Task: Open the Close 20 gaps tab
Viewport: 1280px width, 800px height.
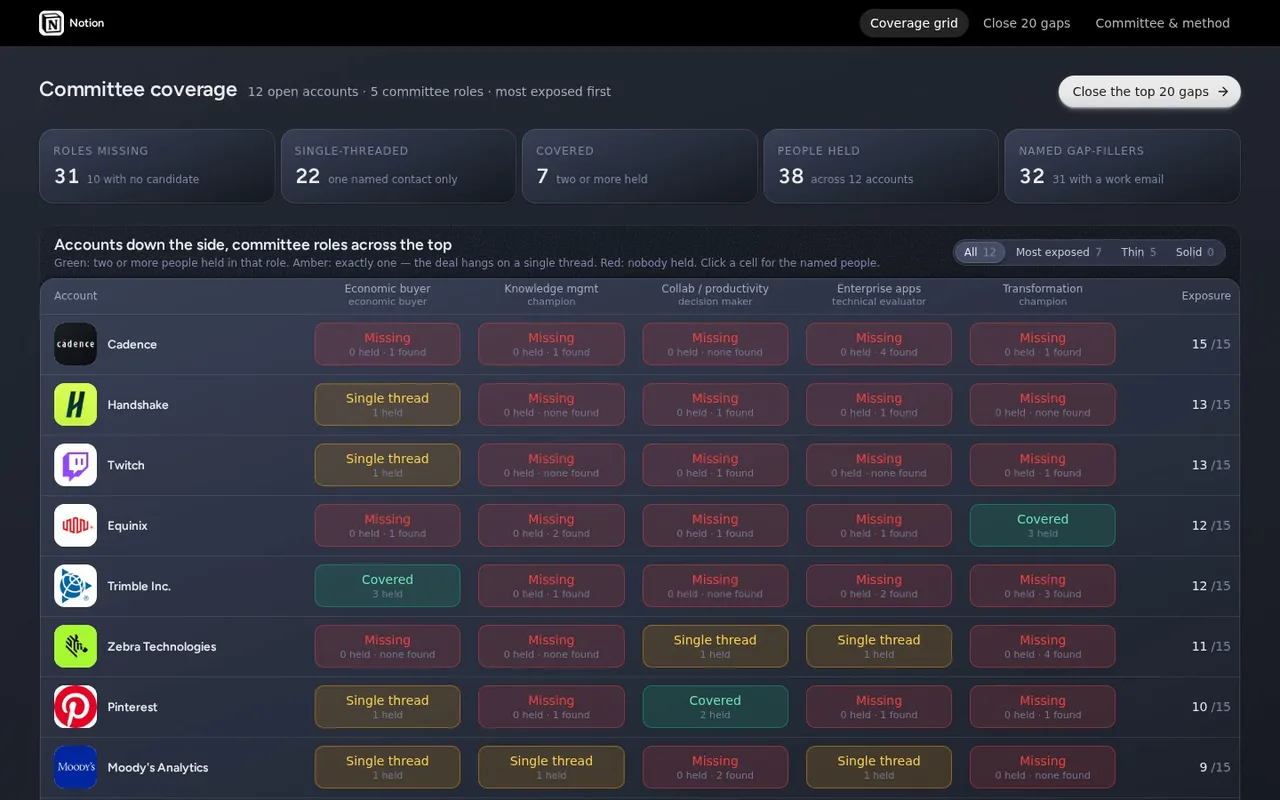Action: point(1026,23)
